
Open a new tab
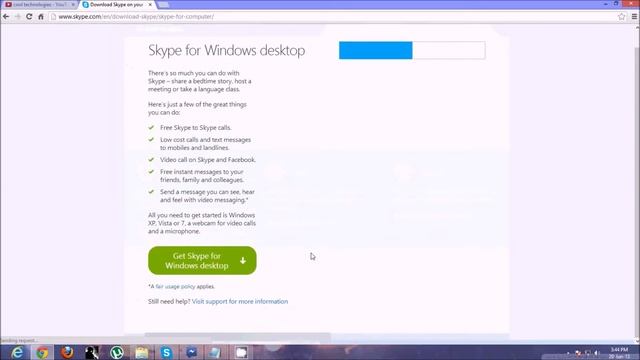tap(163, 5)
